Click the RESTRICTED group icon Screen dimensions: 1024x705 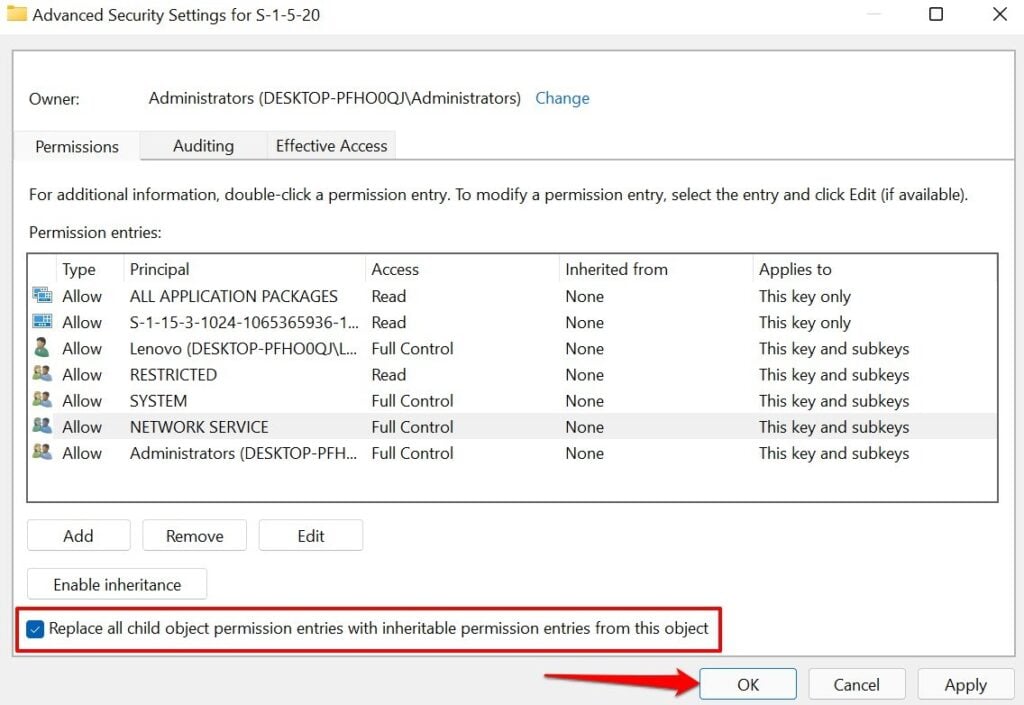(42, 374)
